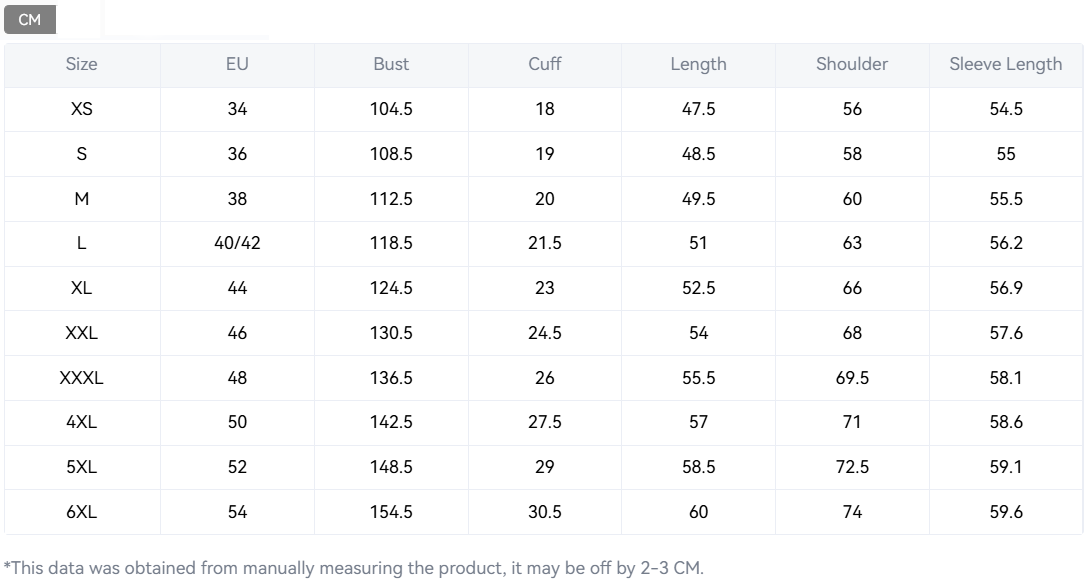Click the length value 49.5 cell
The image size is (1092, 583).
point(698,199)
